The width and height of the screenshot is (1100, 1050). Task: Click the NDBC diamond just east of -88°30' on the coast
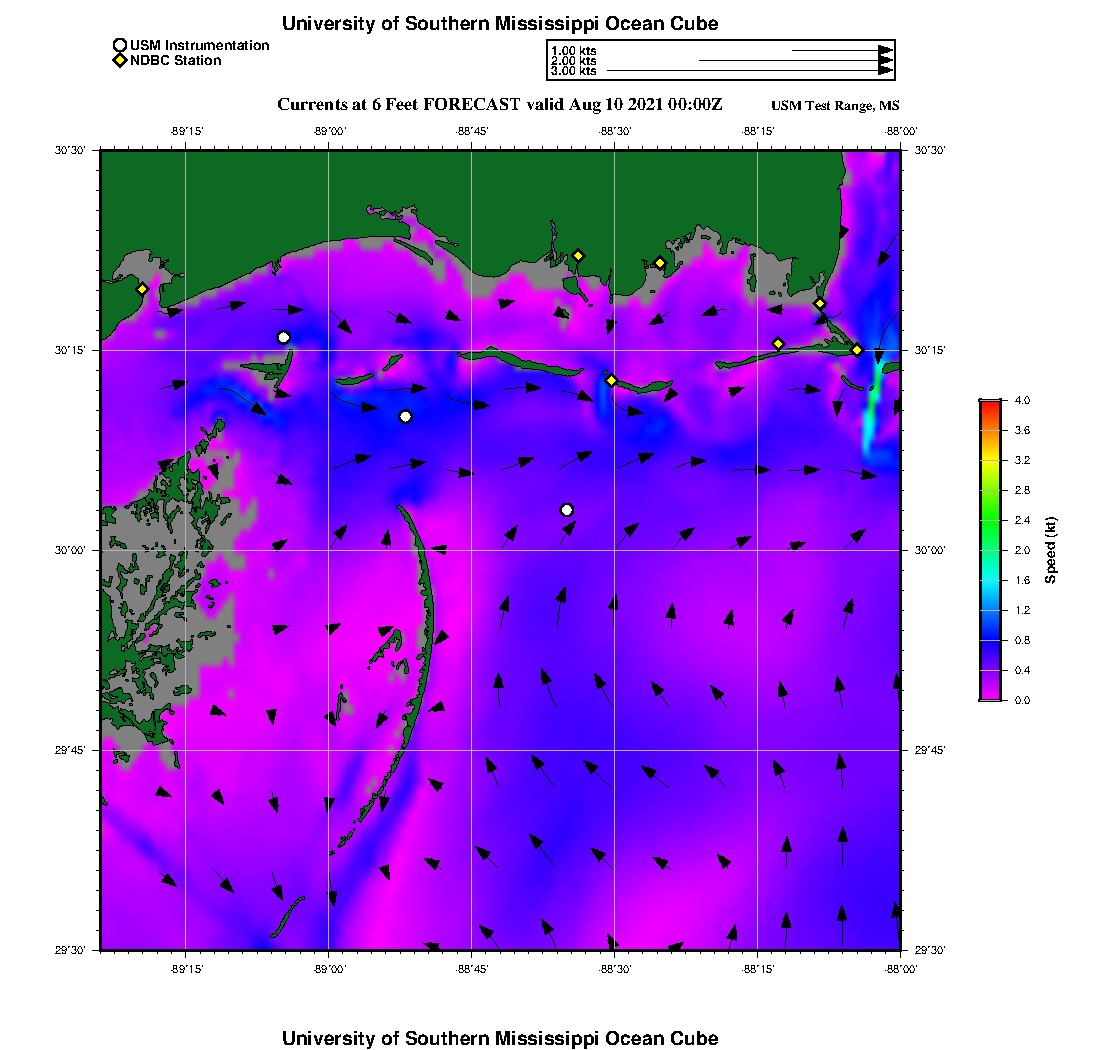tap(660, 263)
